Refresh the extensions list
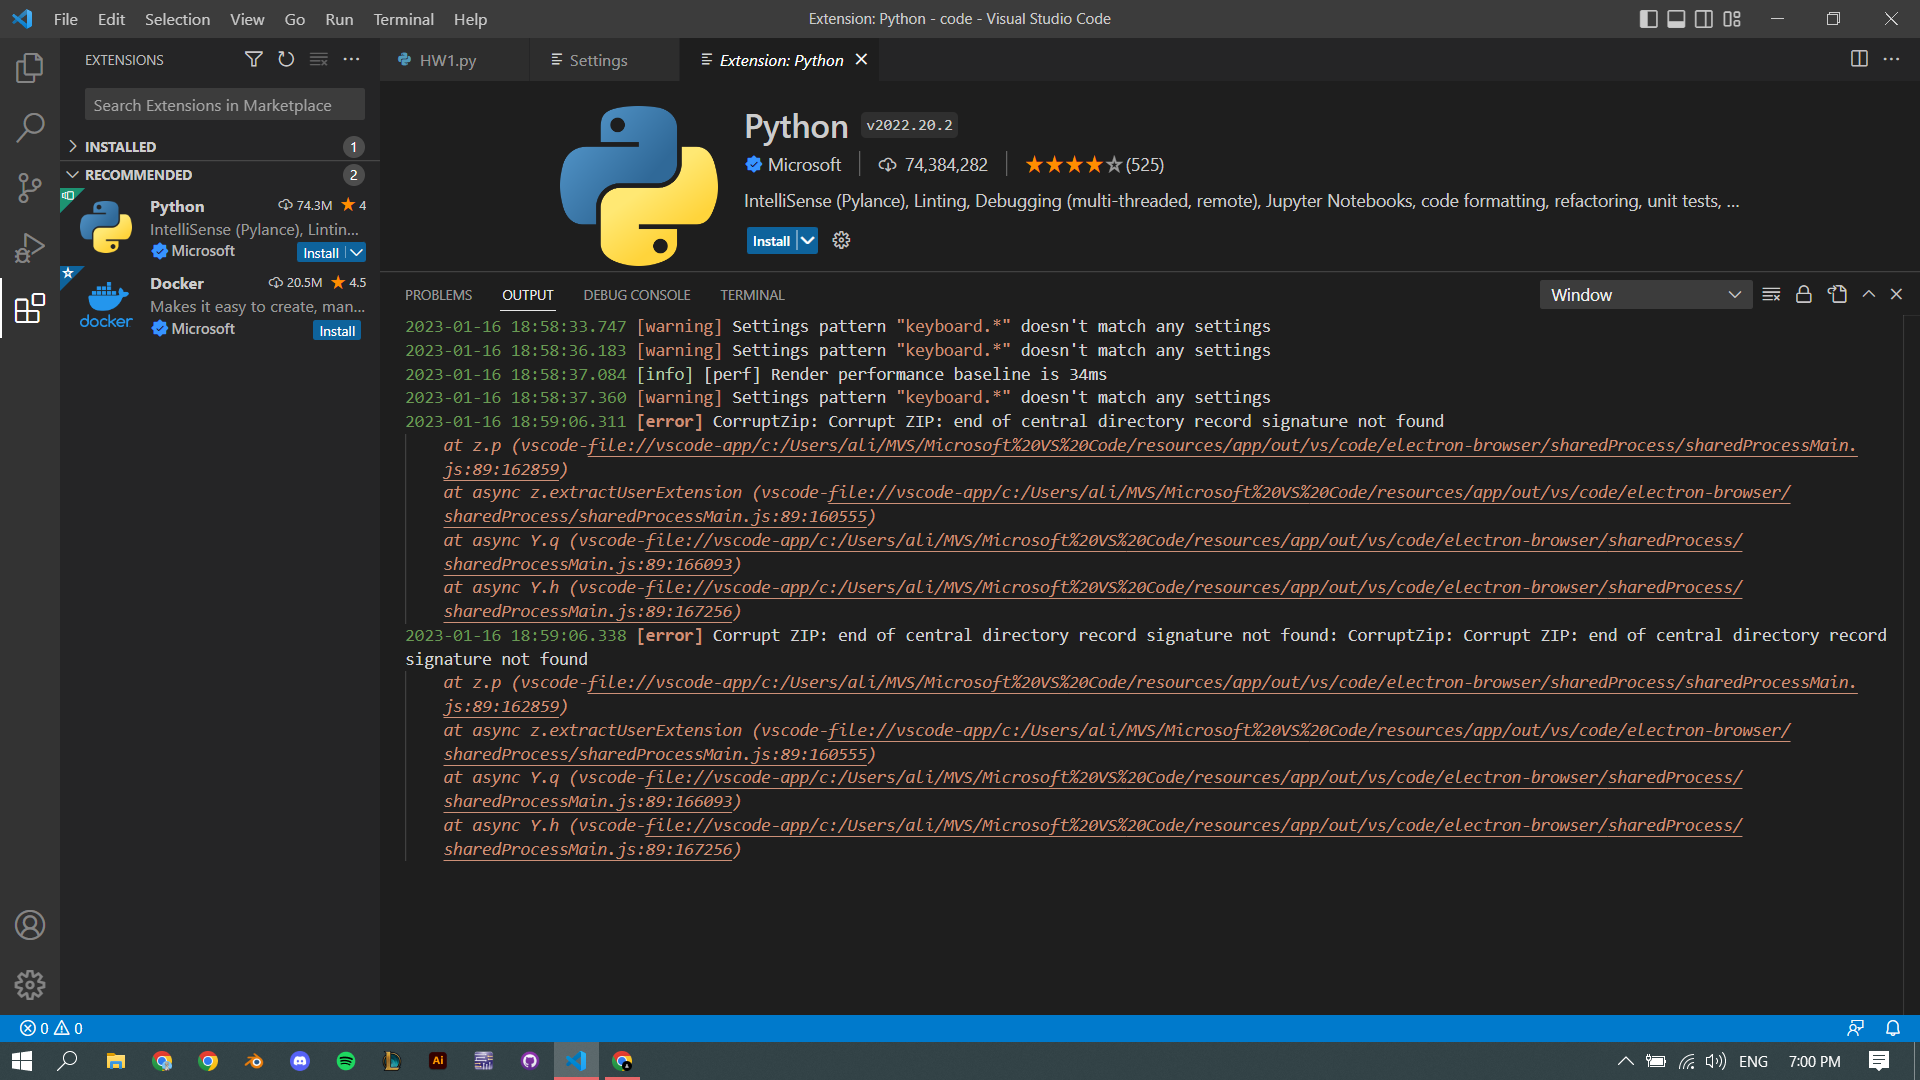1920x1080 pixels. pos(286,59)
